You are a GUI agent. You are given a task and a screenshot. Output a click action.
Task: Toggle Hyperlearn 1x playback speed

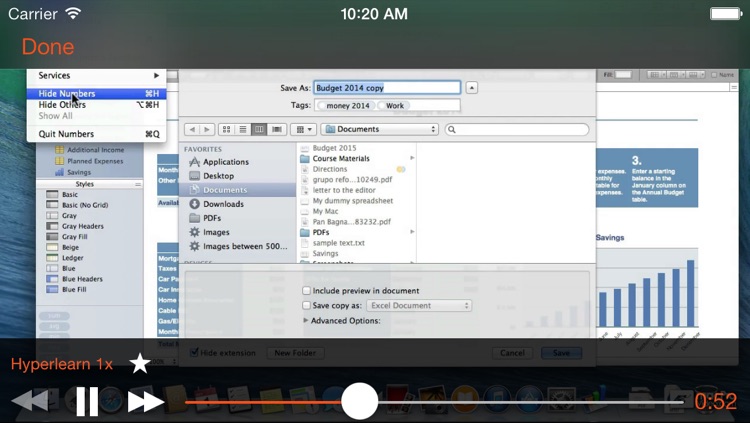(x=62, y=364)
